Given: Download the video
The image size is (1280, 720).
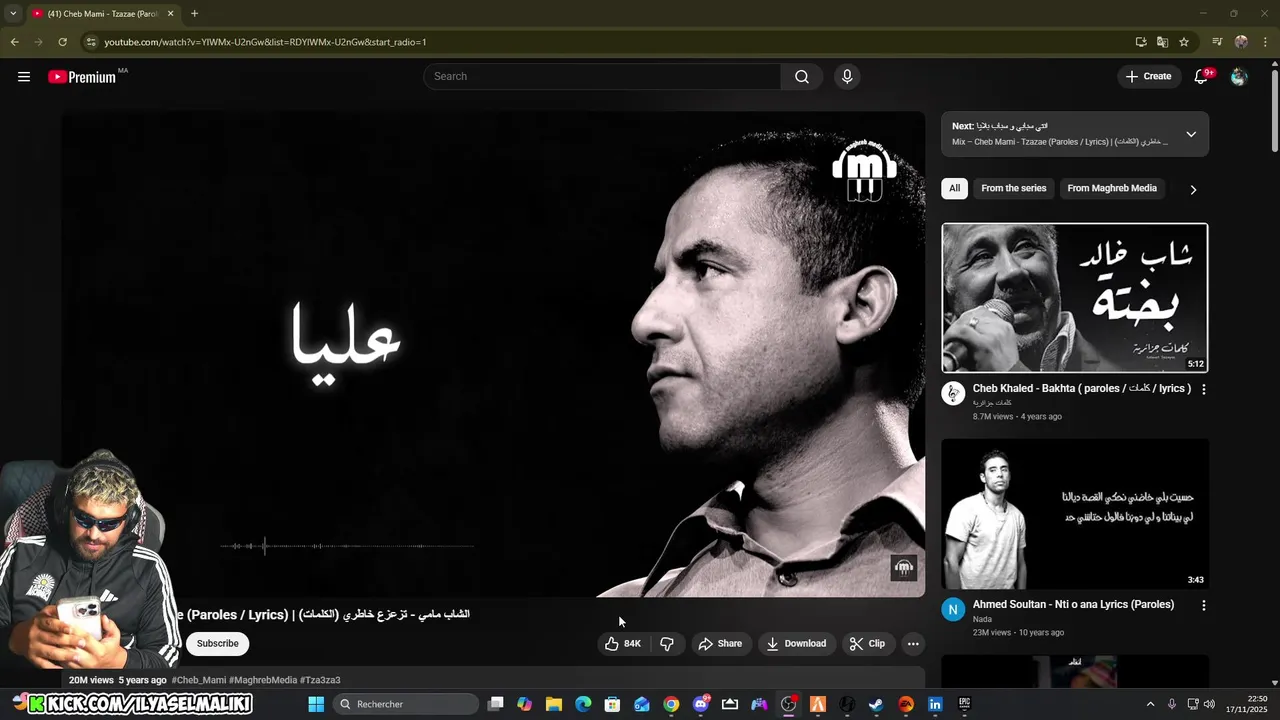Looking at the screenshot, I should 796,644.
